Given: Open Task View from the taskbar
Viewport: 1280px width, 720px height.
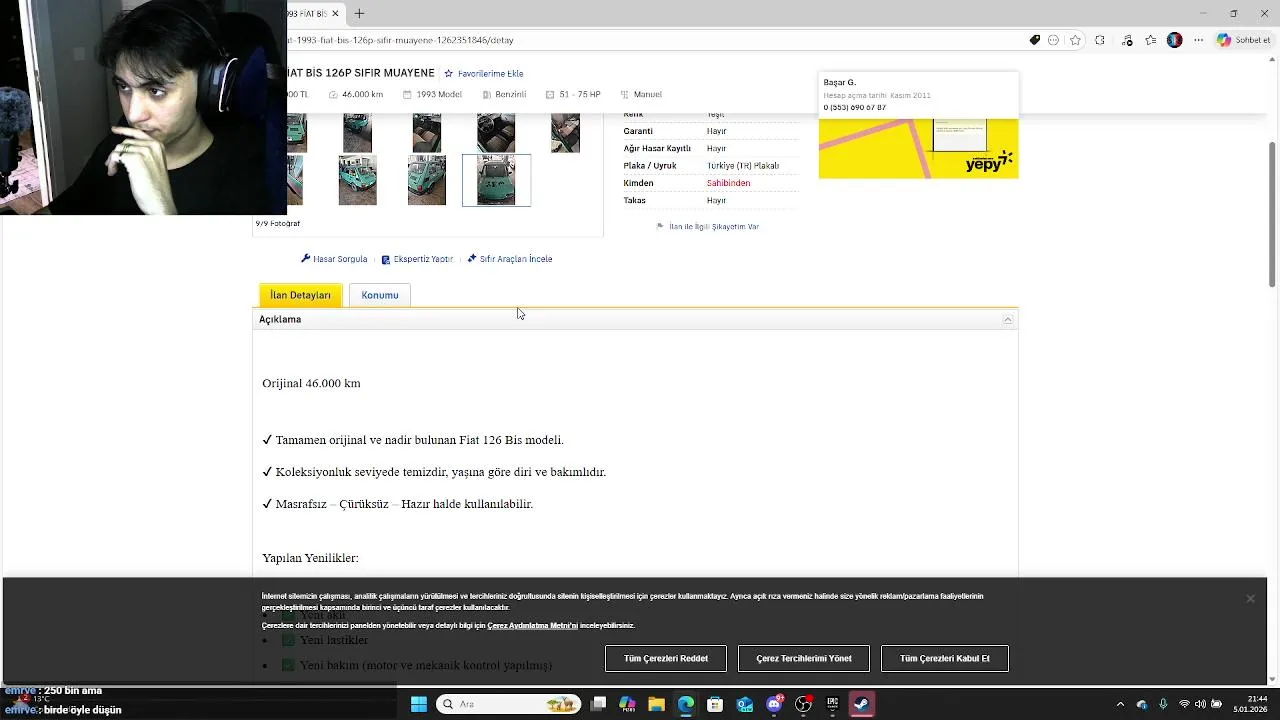Looking at the screenshot, I should tap(598, 704).
